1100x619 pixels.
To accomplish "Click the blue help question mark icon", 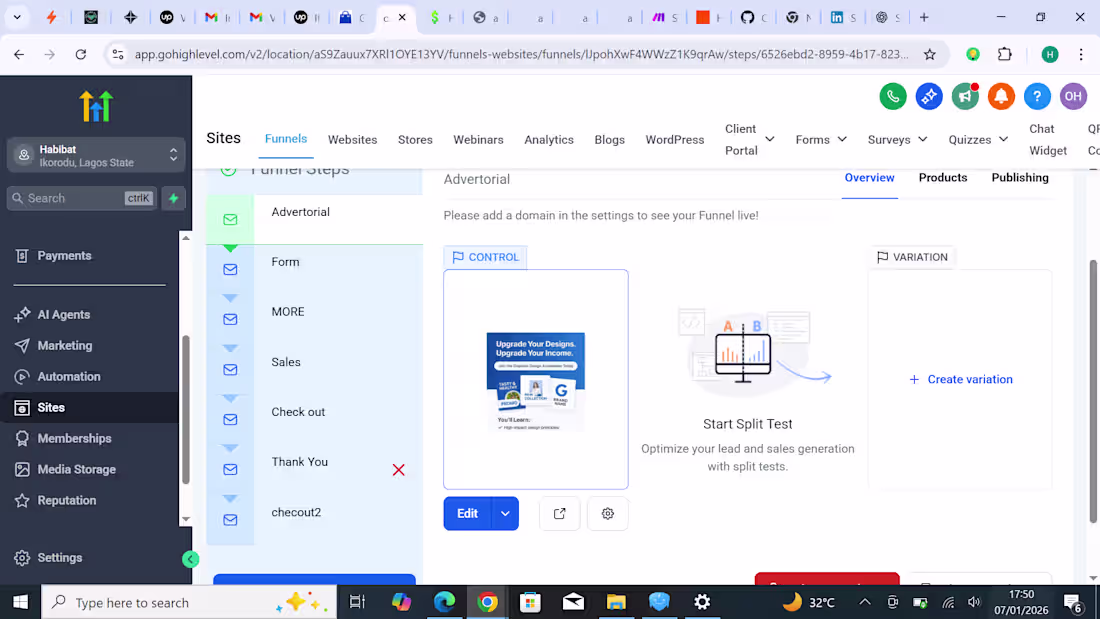I will pyautogui.click(x=1037, y=96).
